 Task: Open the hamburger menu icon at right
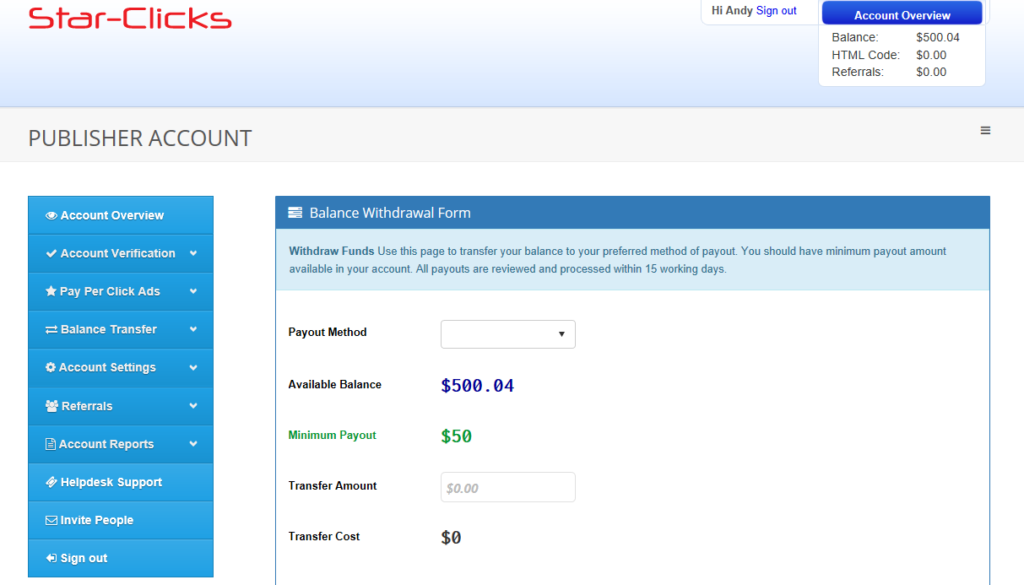pos(985,130)
